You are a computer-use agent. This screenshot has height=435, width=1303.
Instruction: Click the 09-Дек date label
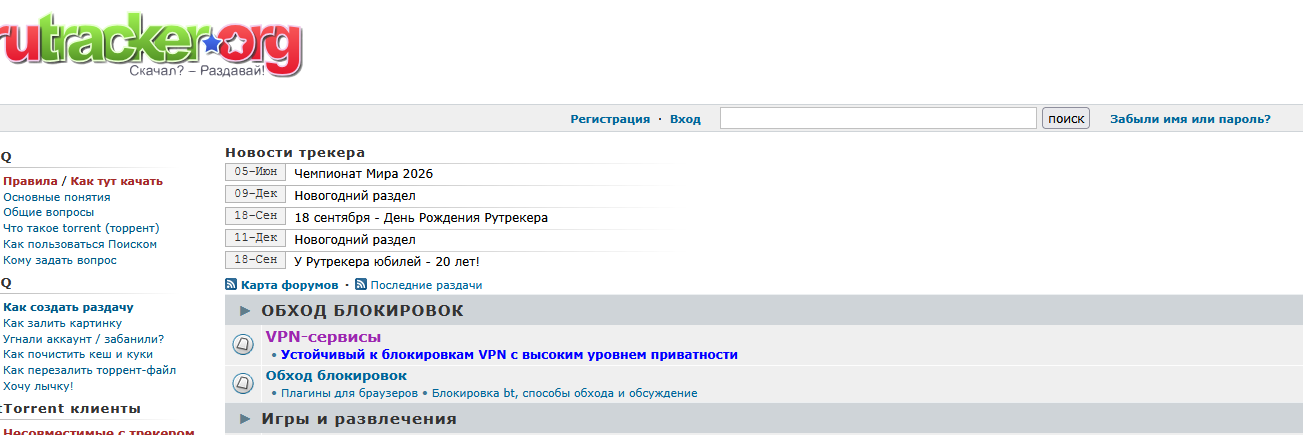256,194
